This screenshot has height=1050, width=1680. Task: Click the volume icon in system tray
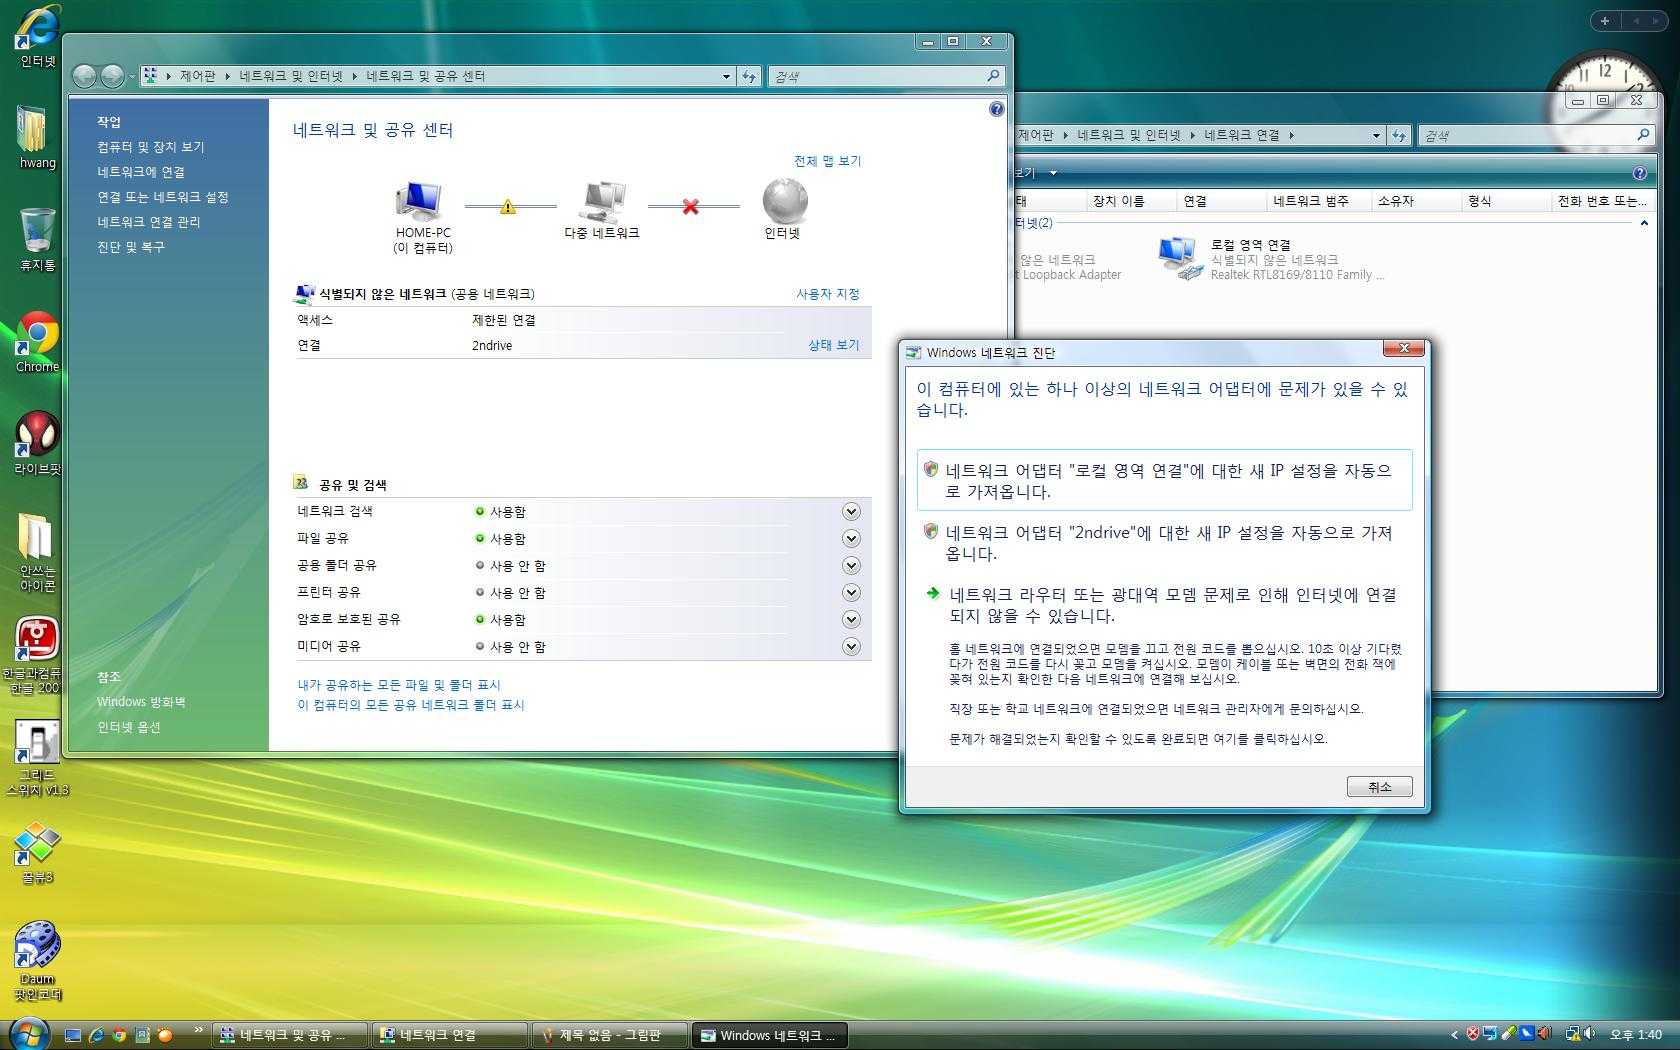[1589, 1034]
